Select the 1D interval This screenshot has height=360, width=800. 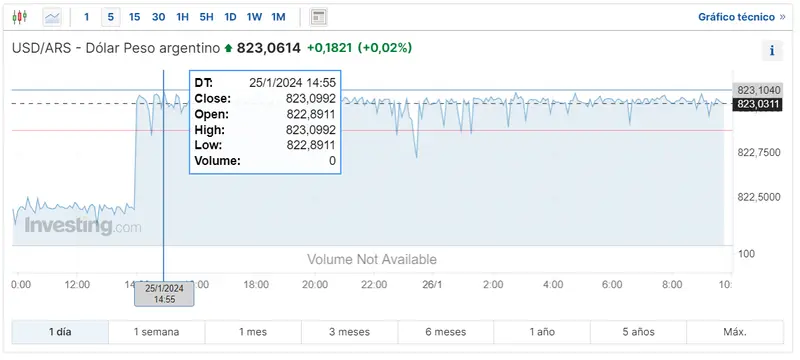tap(230, 17)
